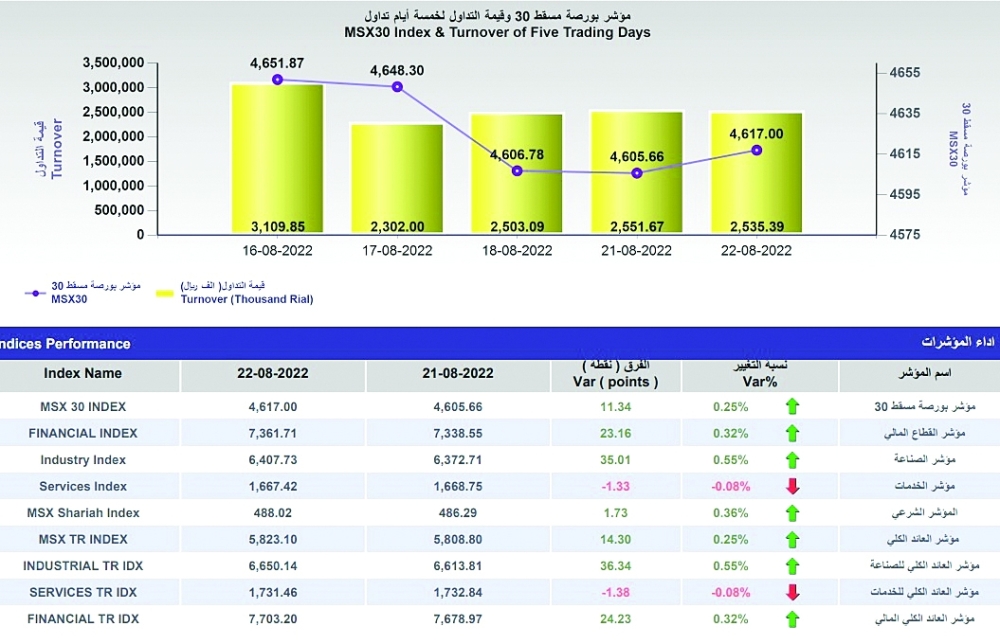The image size is (1000, 644).
Task: Click the red down arrow for SERVICES TR IDX
Action: [792, 593]
